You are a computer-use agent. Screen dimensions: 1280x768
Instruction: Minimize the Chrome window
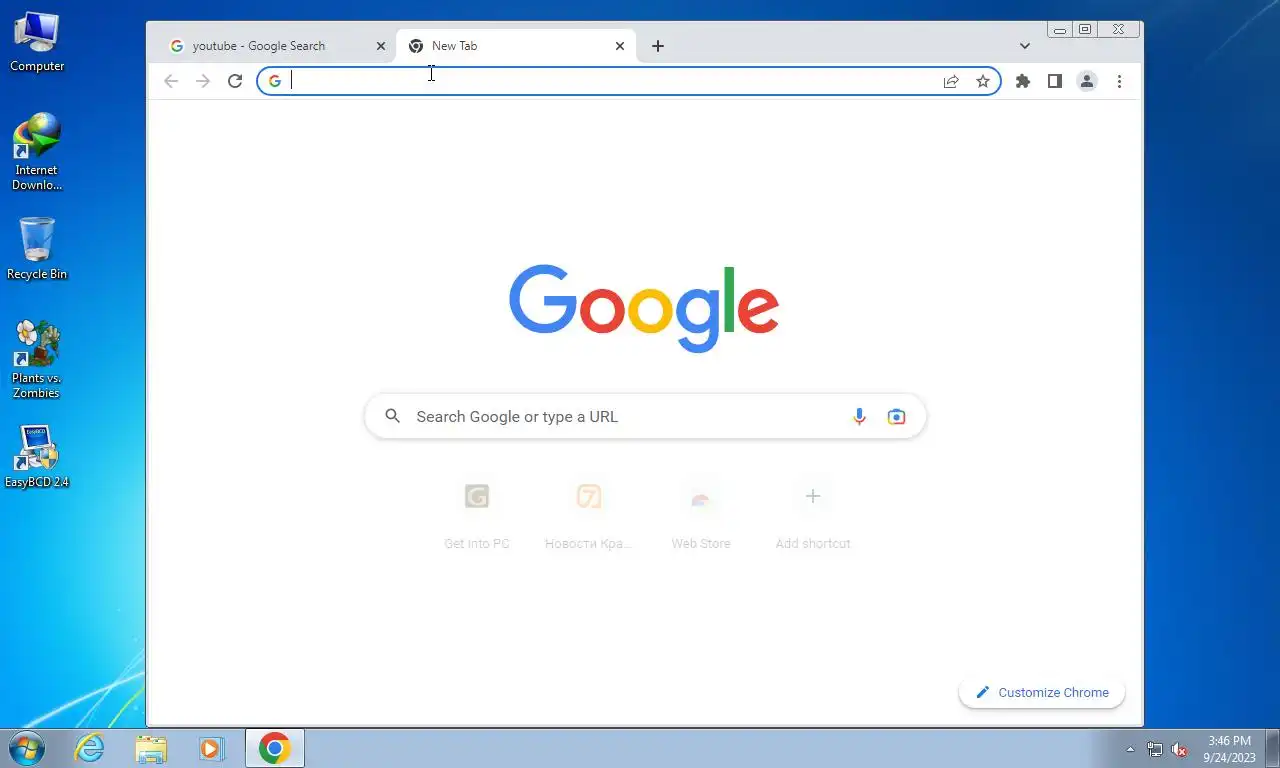1060,30
